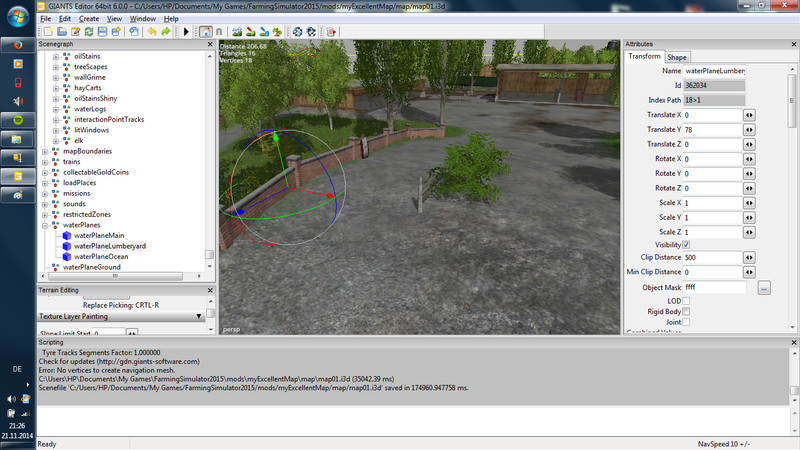Click the paint palette taskbar icon
Screen dimensions: 800x450
click(18, 195)
